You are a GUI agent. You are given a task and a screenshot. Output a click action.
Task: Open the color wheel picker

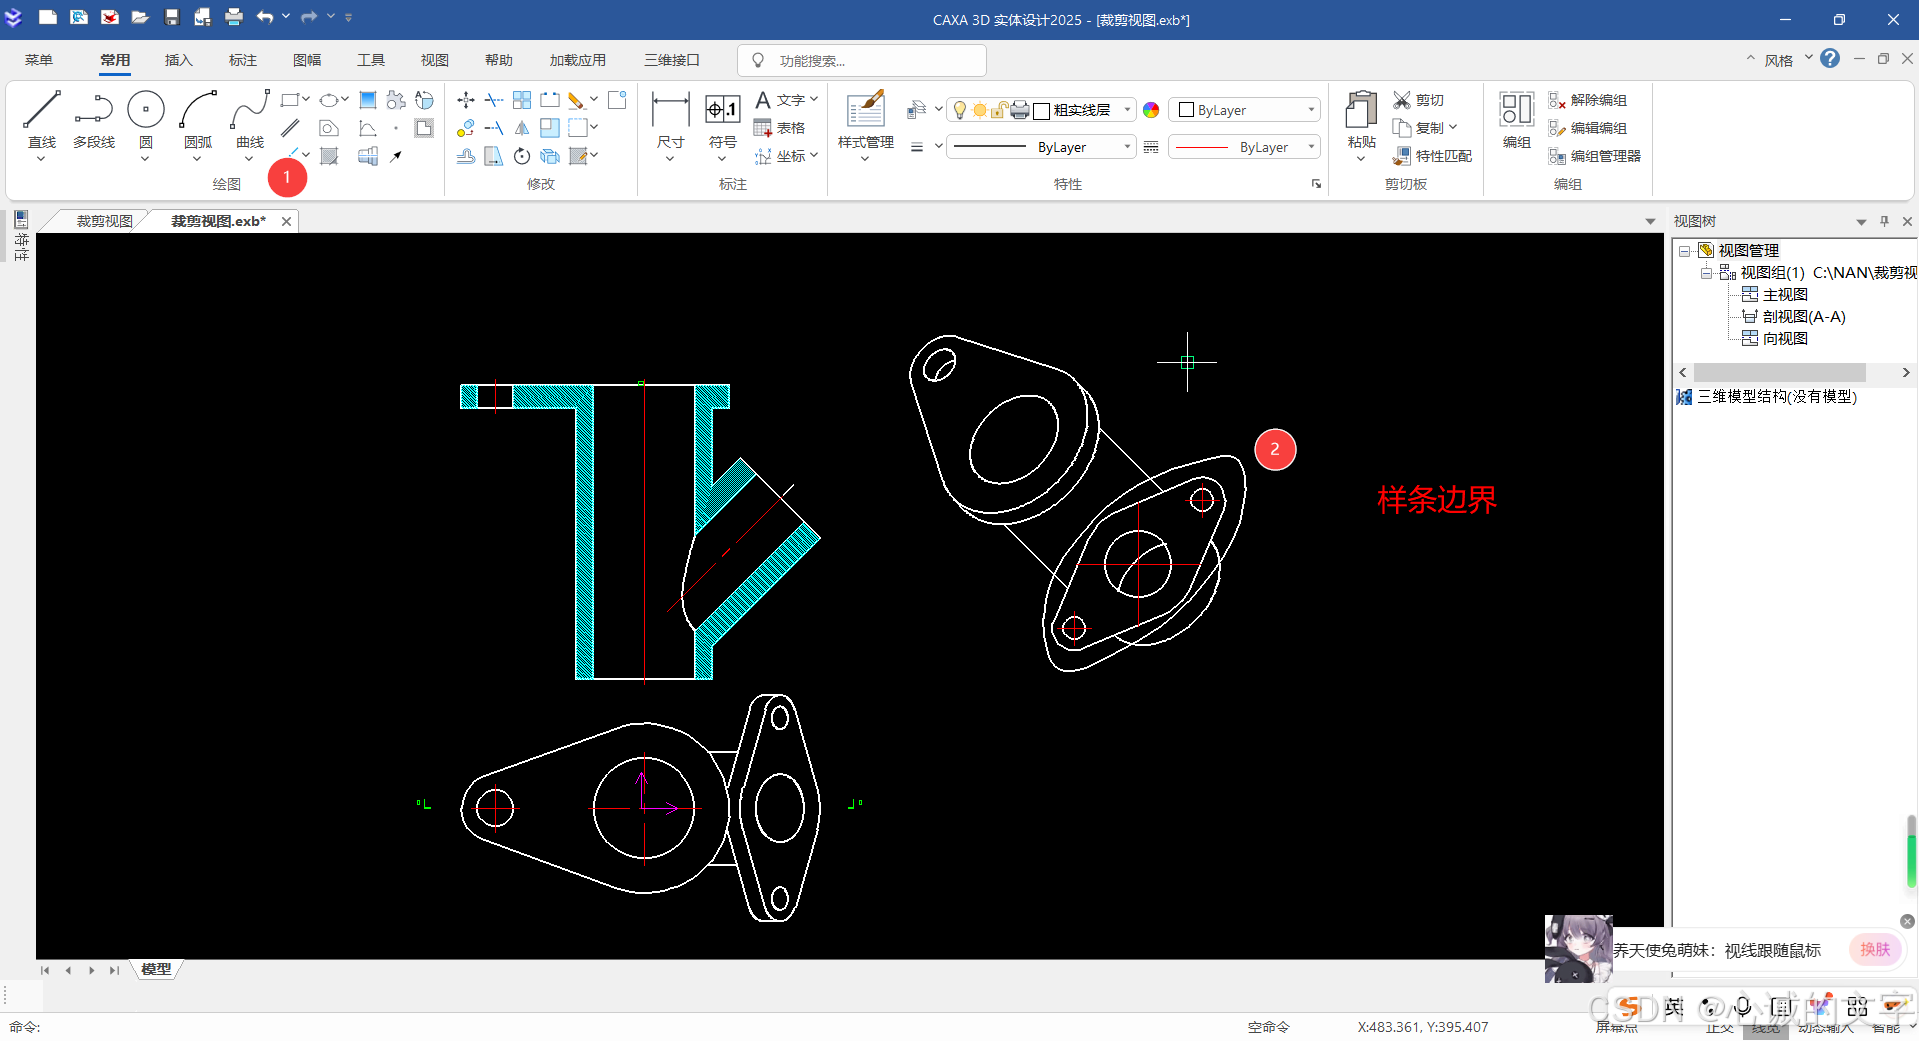pyautogui.click(x=1151, y=110)
